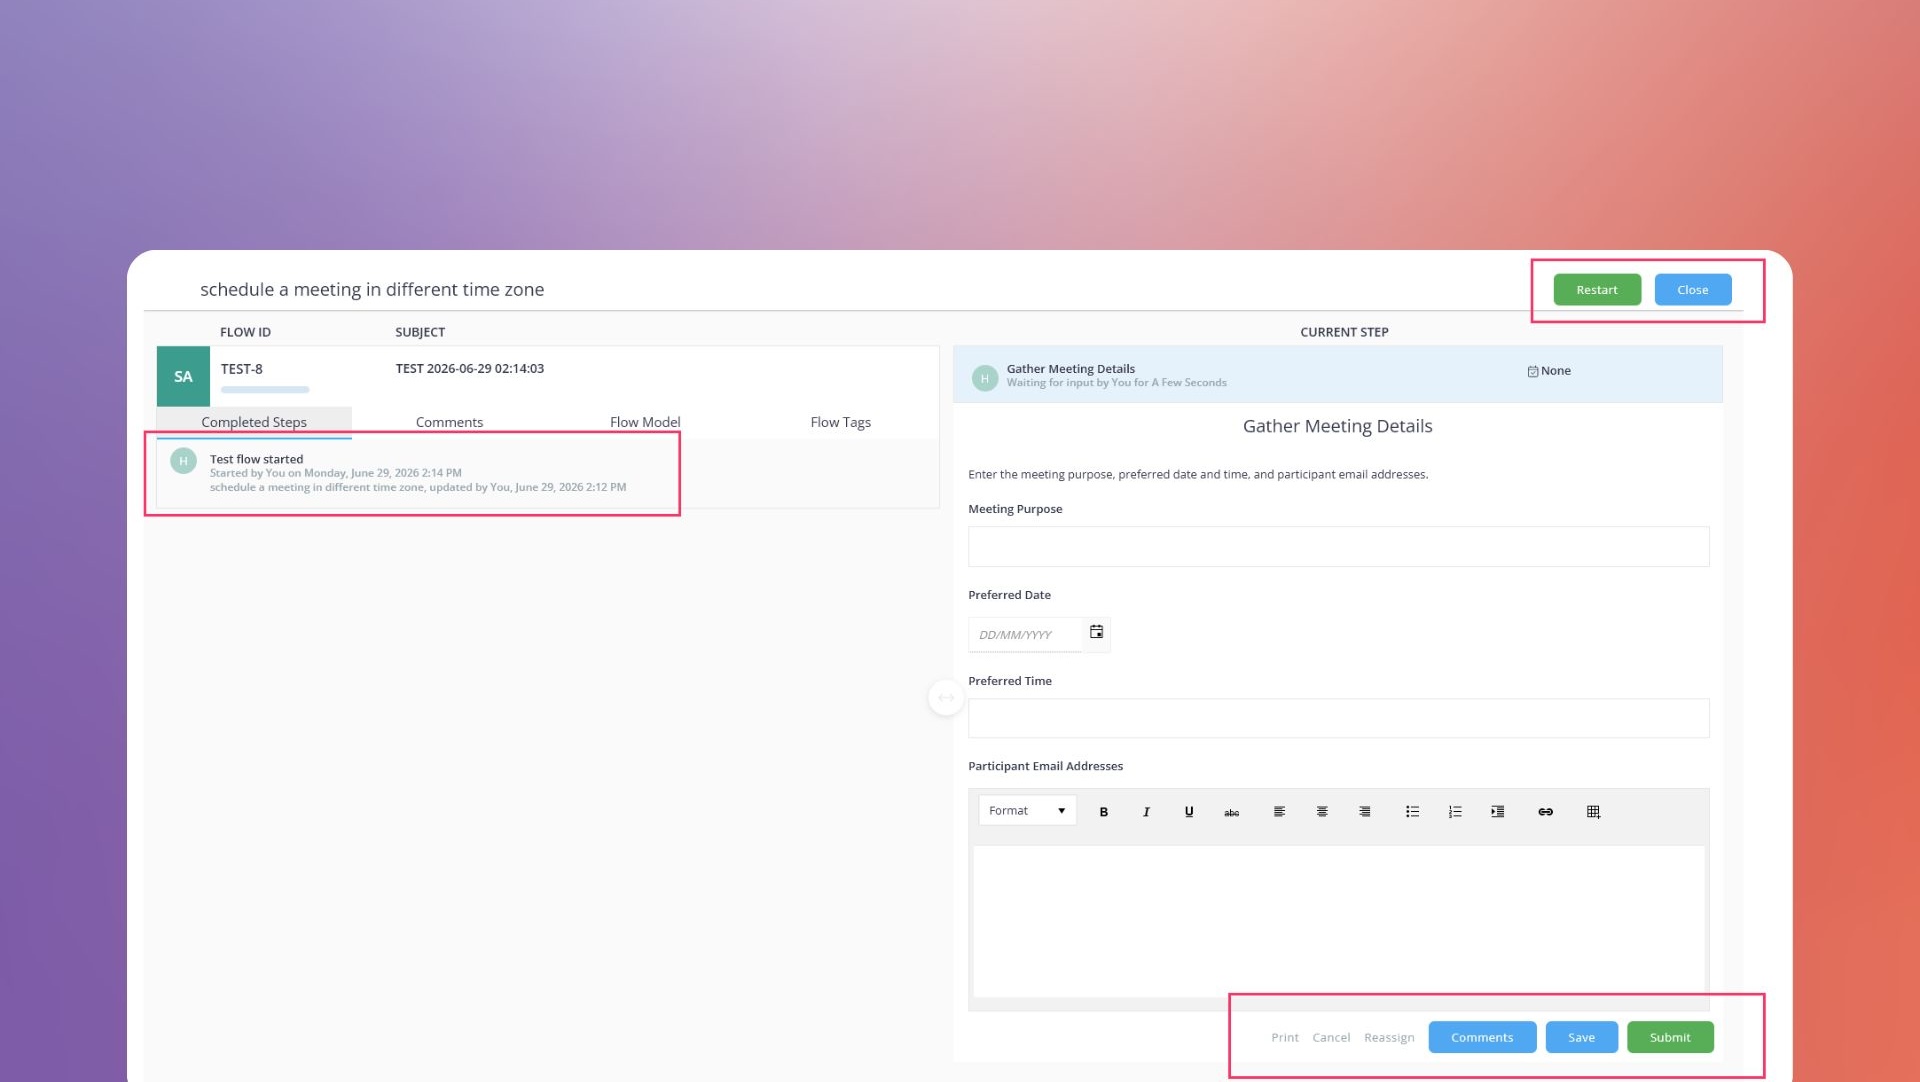Click subject TEST 2026-06-29 02:14:03
Screen dimensions: 1920x1082
pos(470,369)
